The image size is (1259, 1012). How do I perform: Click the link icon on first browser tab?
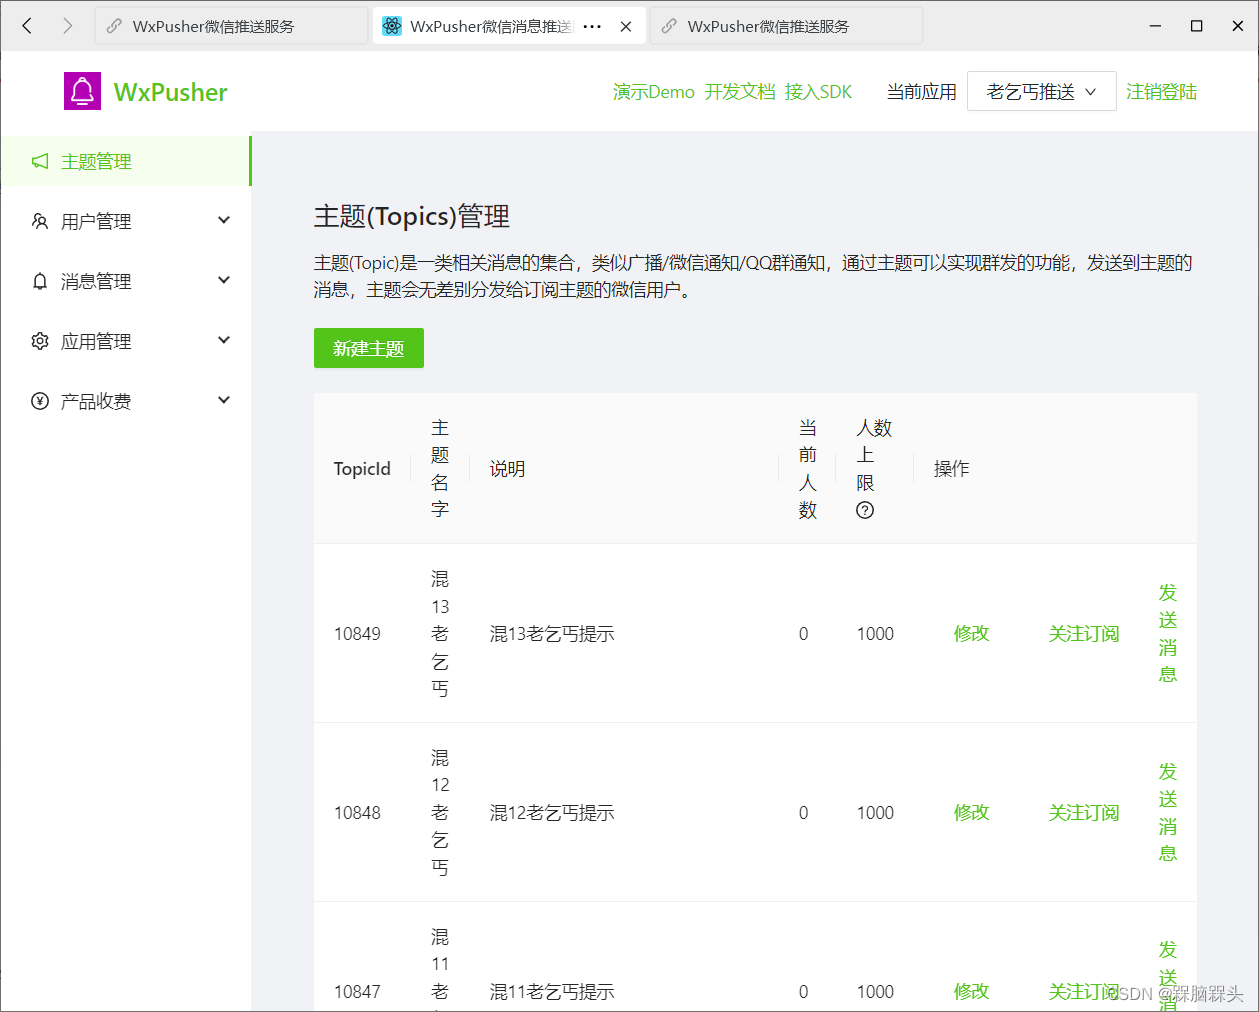click(114, 26)
